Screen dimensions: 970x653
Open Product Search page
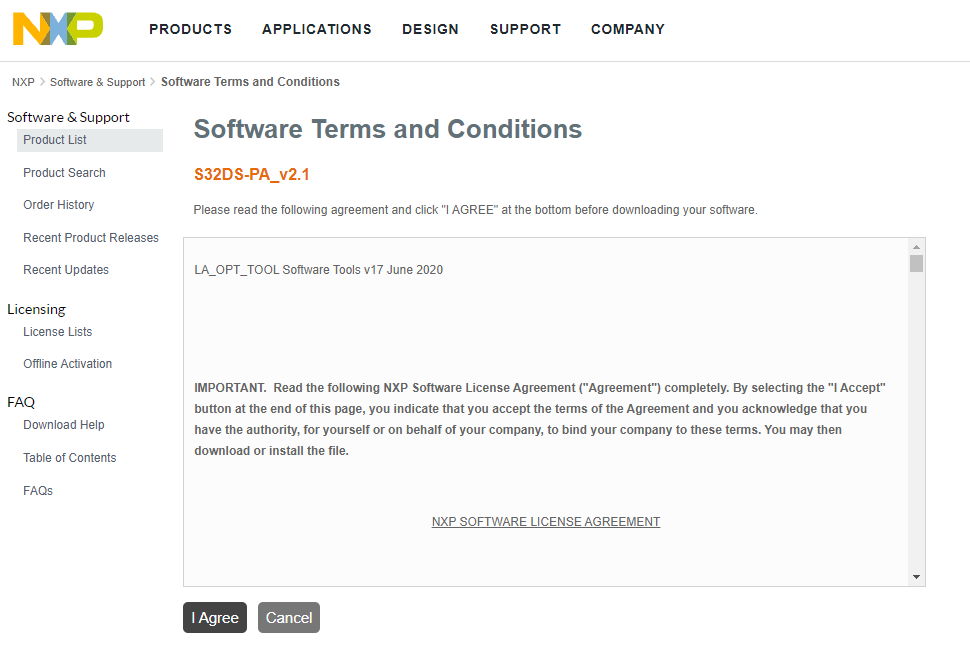[64, 173]
